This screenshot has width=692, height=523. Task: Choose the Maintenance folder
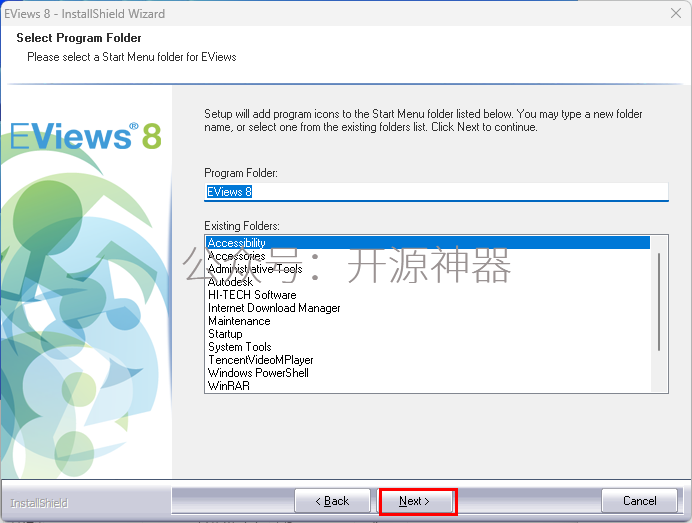[239, 321]
